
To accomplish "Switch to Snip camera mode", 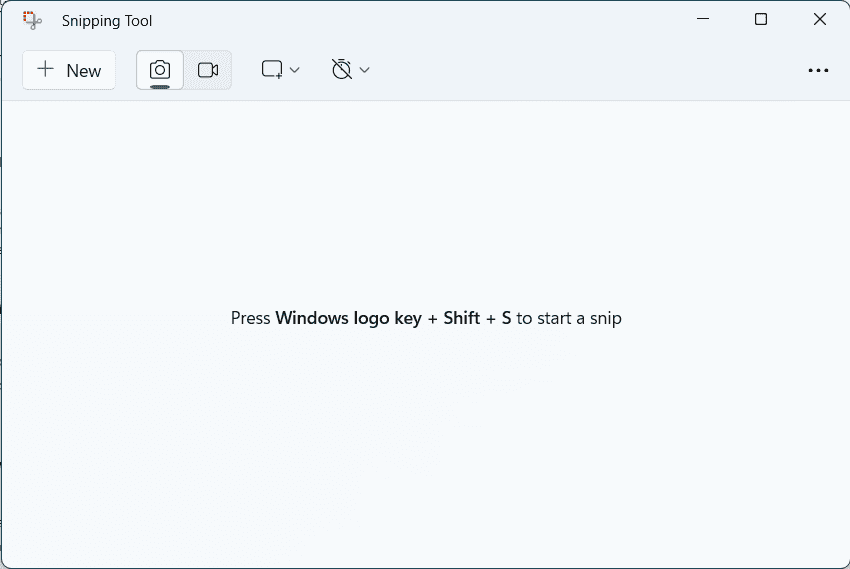I will 160,70.
